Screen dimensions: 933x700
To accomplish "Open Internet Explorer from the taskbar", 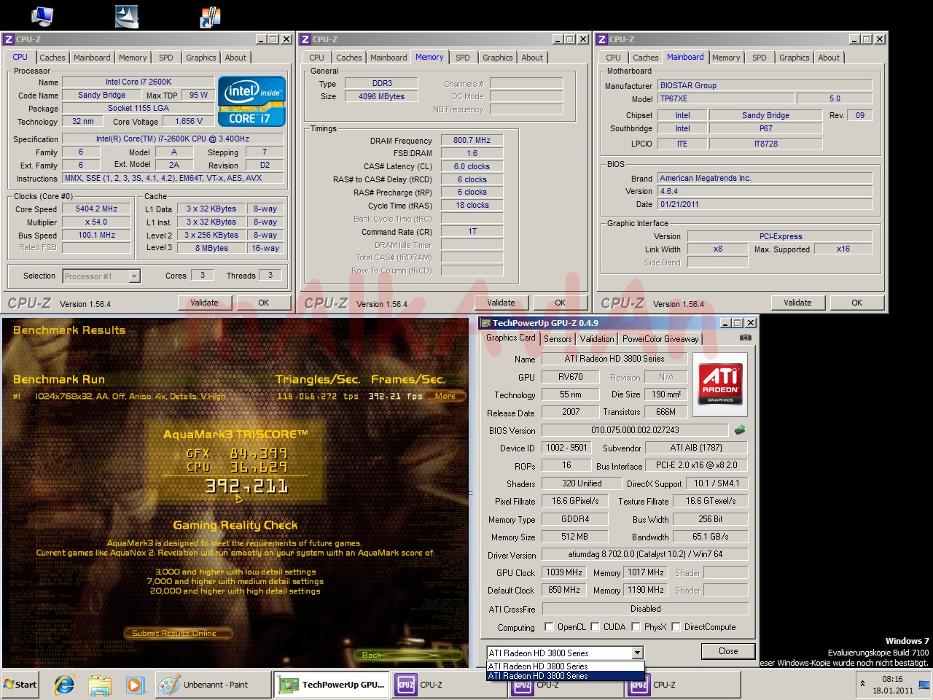I will pos(64,685).
